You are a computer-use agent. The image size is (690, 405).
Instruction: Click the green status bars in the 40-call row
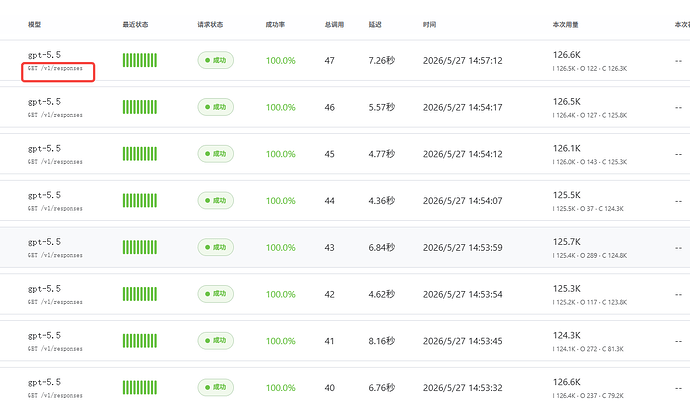point(139,387)
